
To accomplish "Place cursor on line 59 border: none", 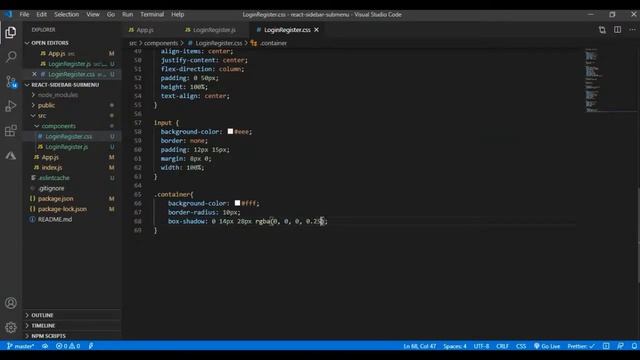I will (184, 140).
